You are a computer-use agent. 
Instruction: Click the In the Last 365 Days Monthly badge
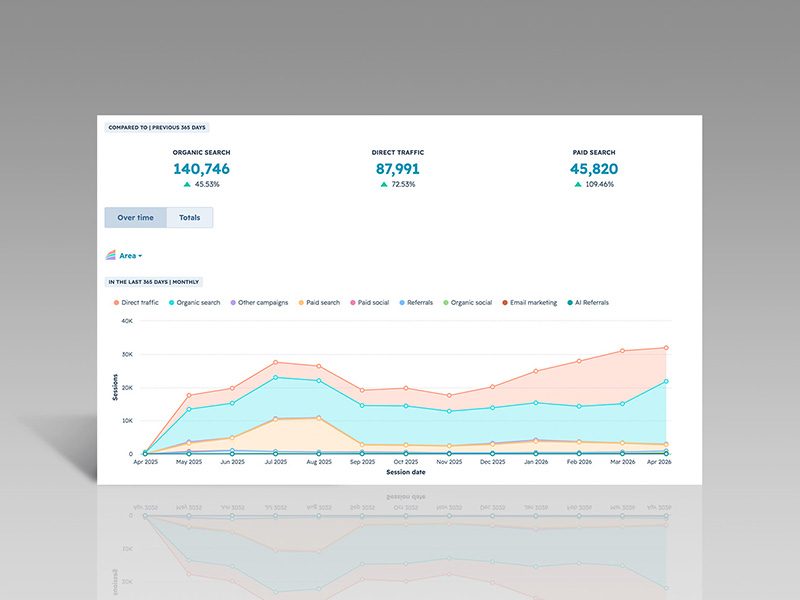click(154, 282)
